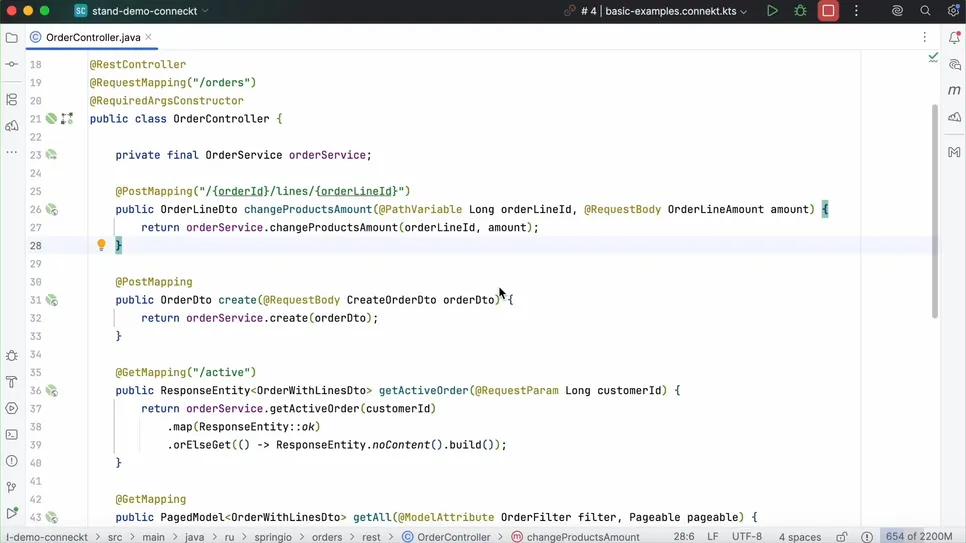Click the springio breadcrumb
The height and width of the screenshot is (543, 966).
coord(273,537)
